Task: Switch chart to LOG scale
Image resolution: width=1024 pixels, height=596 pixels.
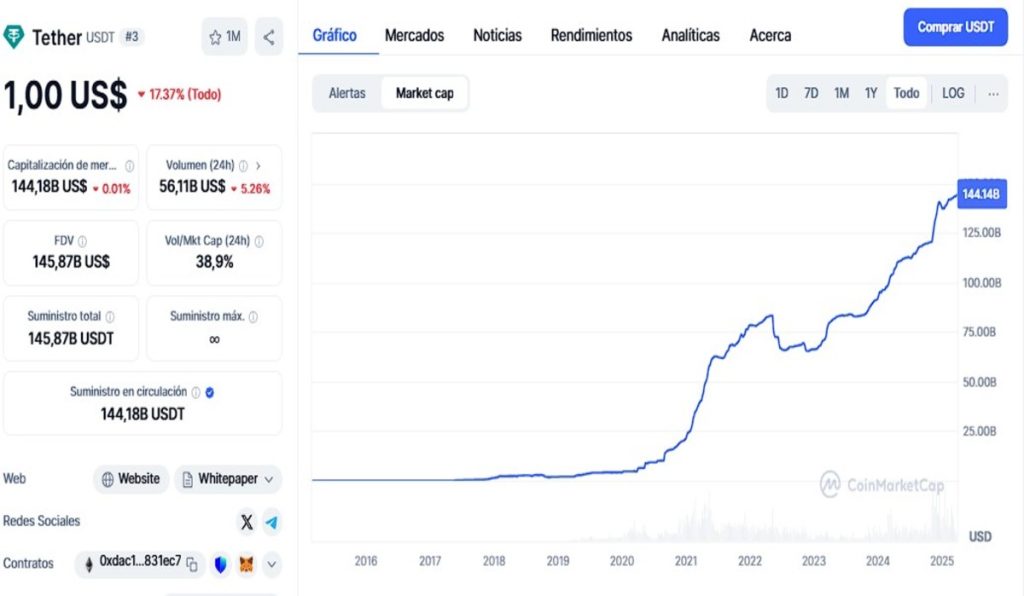Action: tap(952, 92)
